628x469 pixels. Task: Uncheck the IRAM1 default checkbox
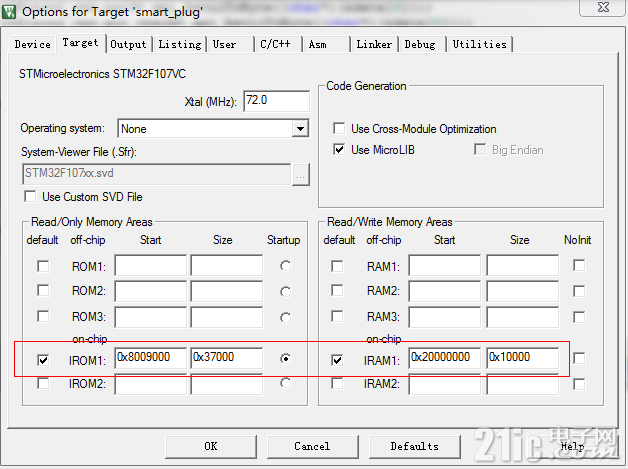tap(337, 360)
